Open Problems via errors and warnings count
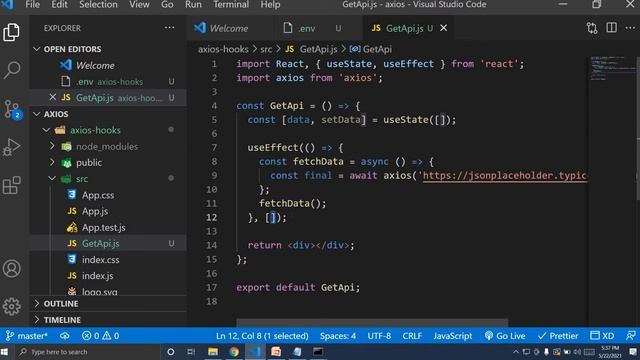 (x=100, y=336)
